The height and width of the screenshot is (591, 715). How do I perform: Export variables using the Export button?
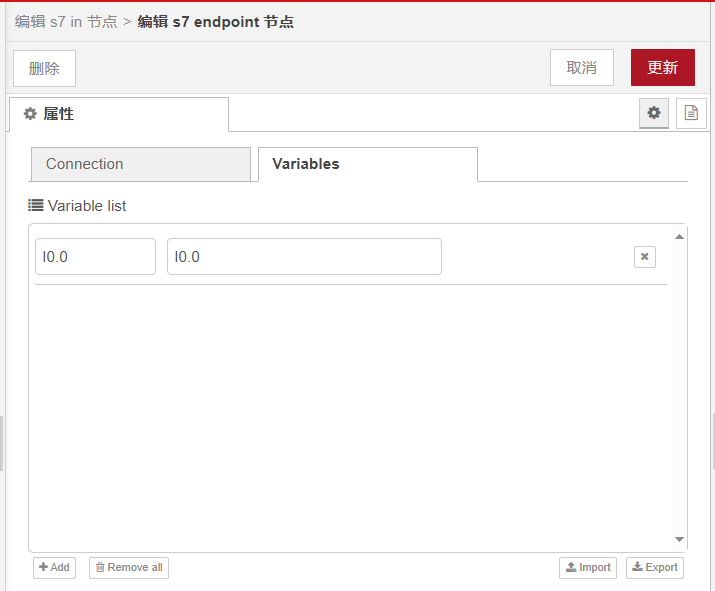click(x=655, y=567)
